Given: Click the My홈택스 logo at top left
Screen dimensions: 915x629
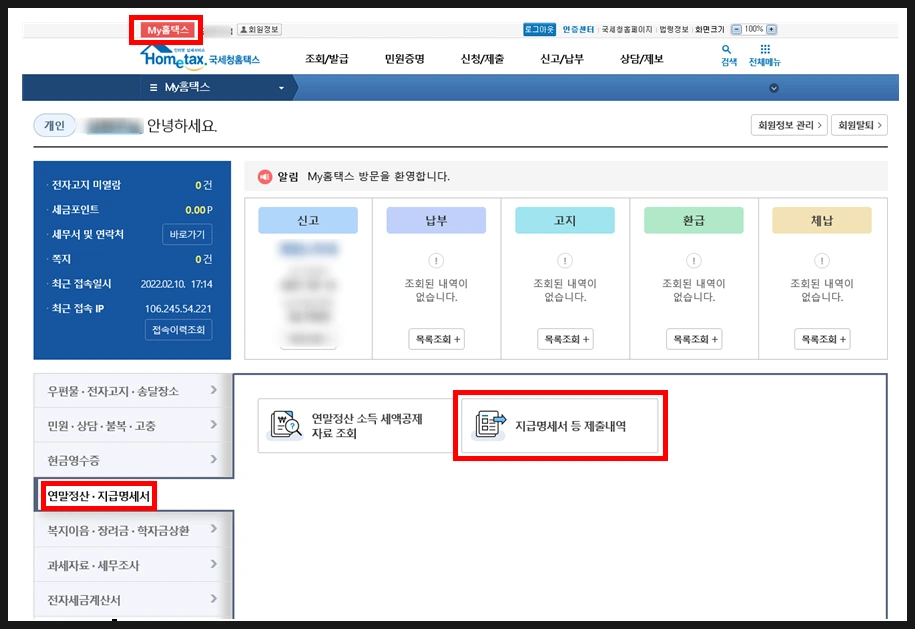Looking at the screenshot, I should 168,29.
